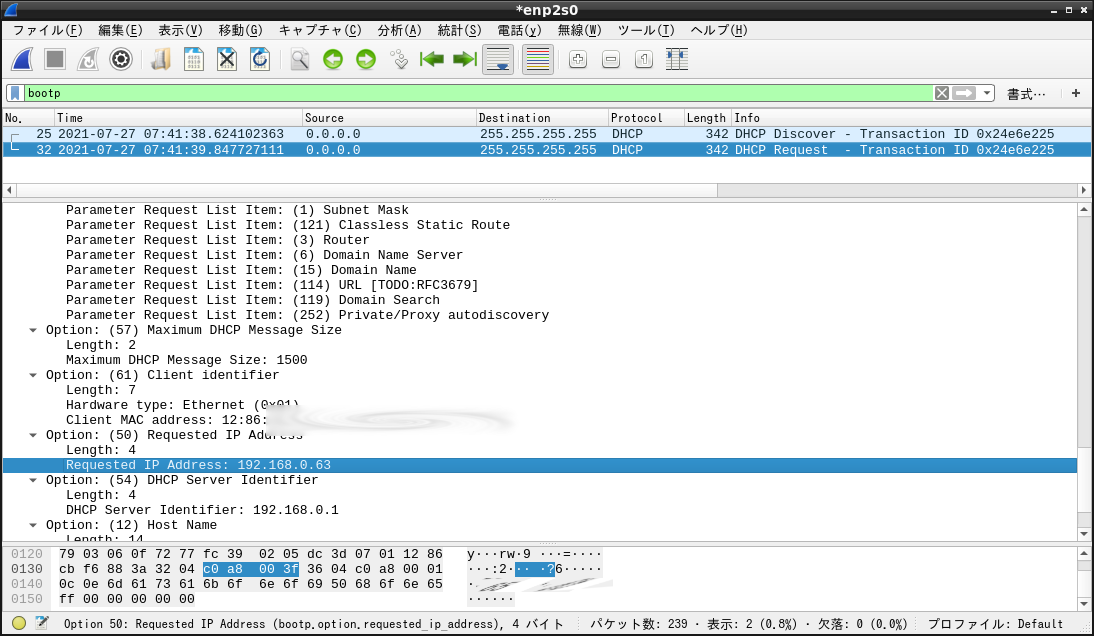Open the 編集(E) menu
The width and height of the screenshot is (1094, 636).
120,30
